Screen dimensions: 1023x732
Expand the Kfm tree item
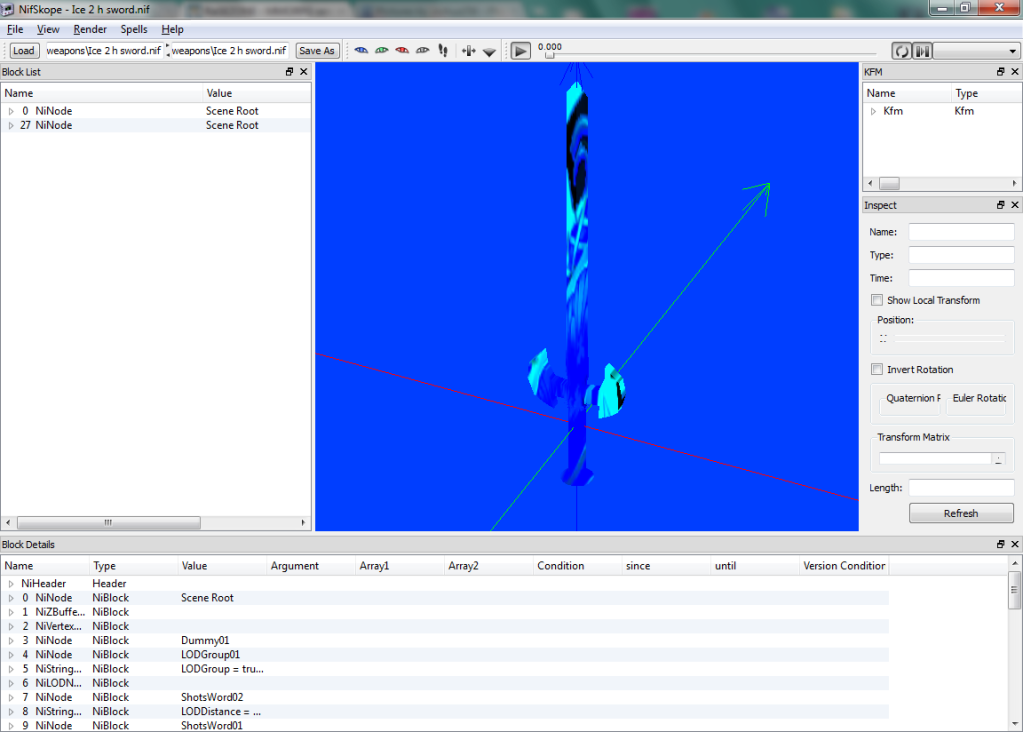[x=874, y=111]
